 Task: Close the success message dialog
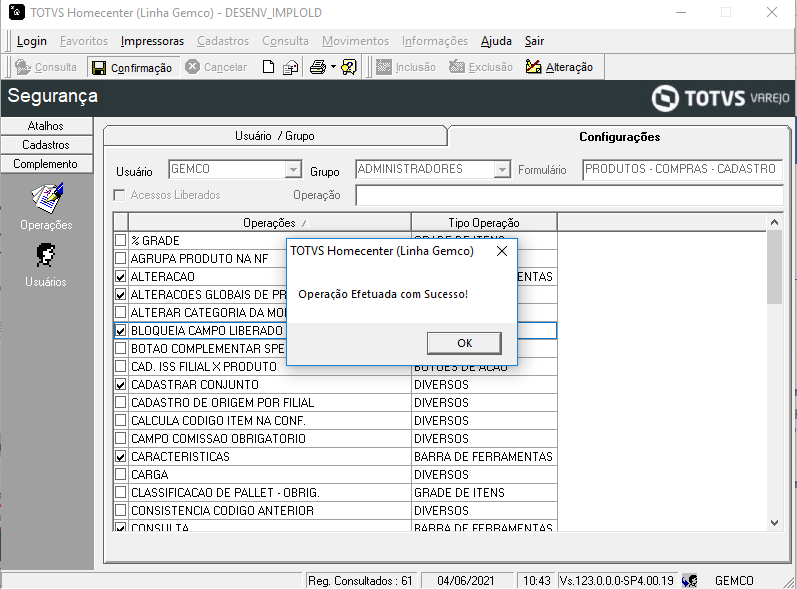pyautogui.click(x=502, y=251)
